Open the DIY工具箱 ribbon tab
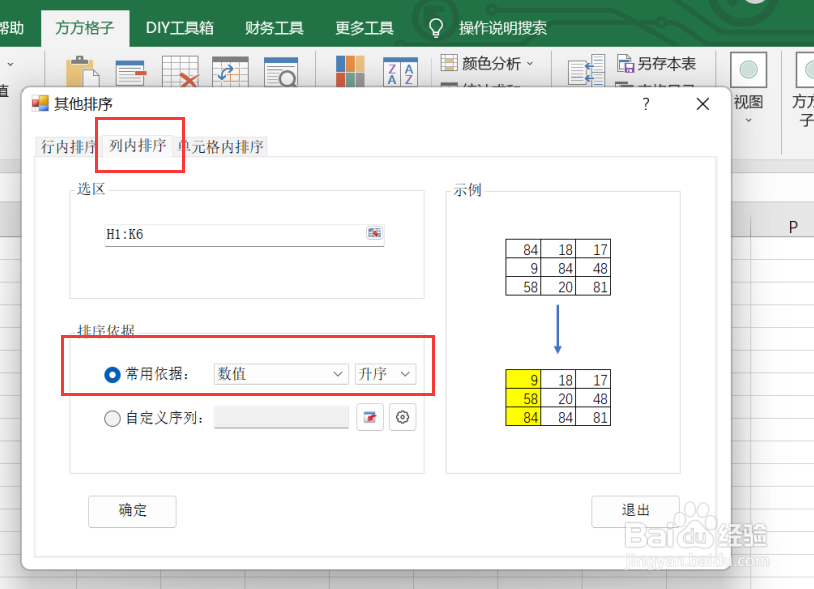This screenshot has width=814, height=589. click(179, 28)
